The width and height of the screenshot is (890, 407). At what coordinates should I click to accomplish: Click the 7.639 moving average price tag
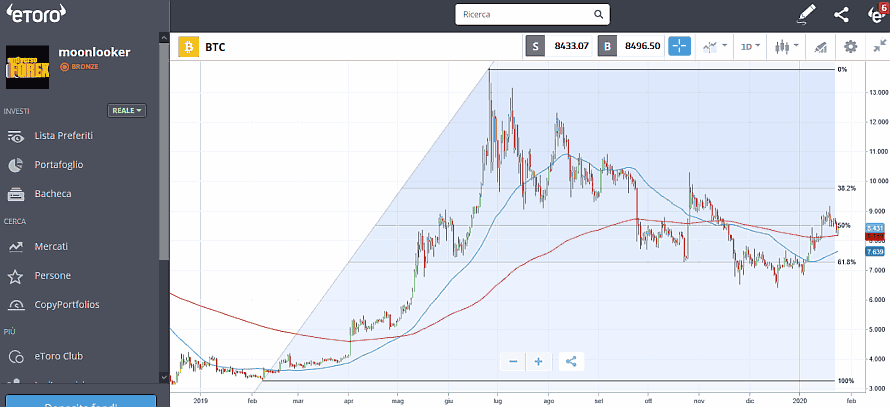click(875, 251)
